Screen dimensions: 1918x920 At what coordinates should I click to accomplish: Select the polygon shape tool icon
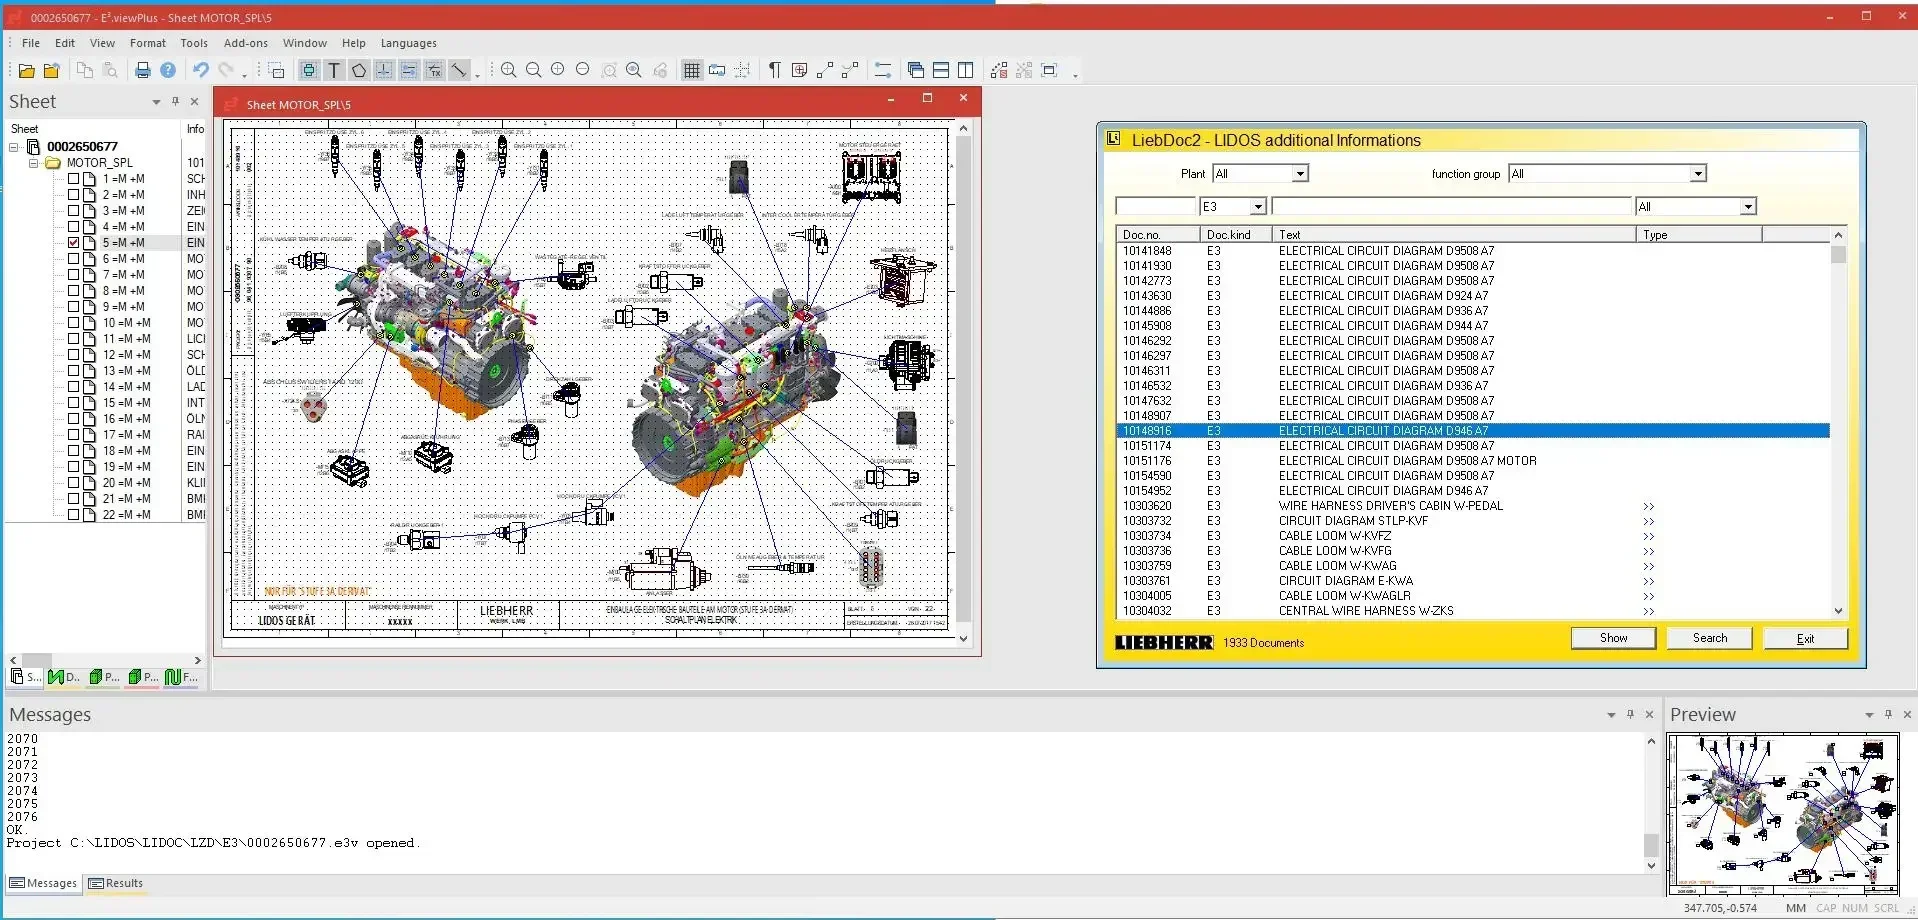pyautogui.click(x=359, y=70)
